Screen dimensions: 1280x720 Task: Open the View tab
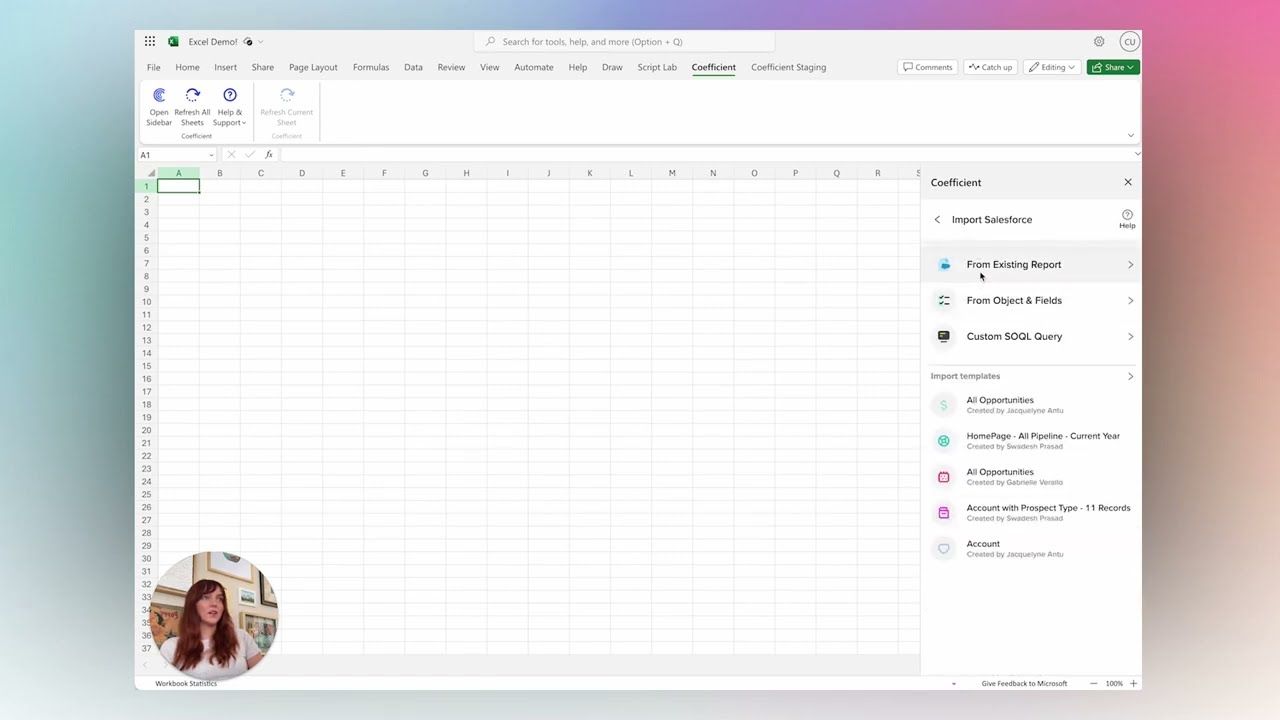(489, 67)
